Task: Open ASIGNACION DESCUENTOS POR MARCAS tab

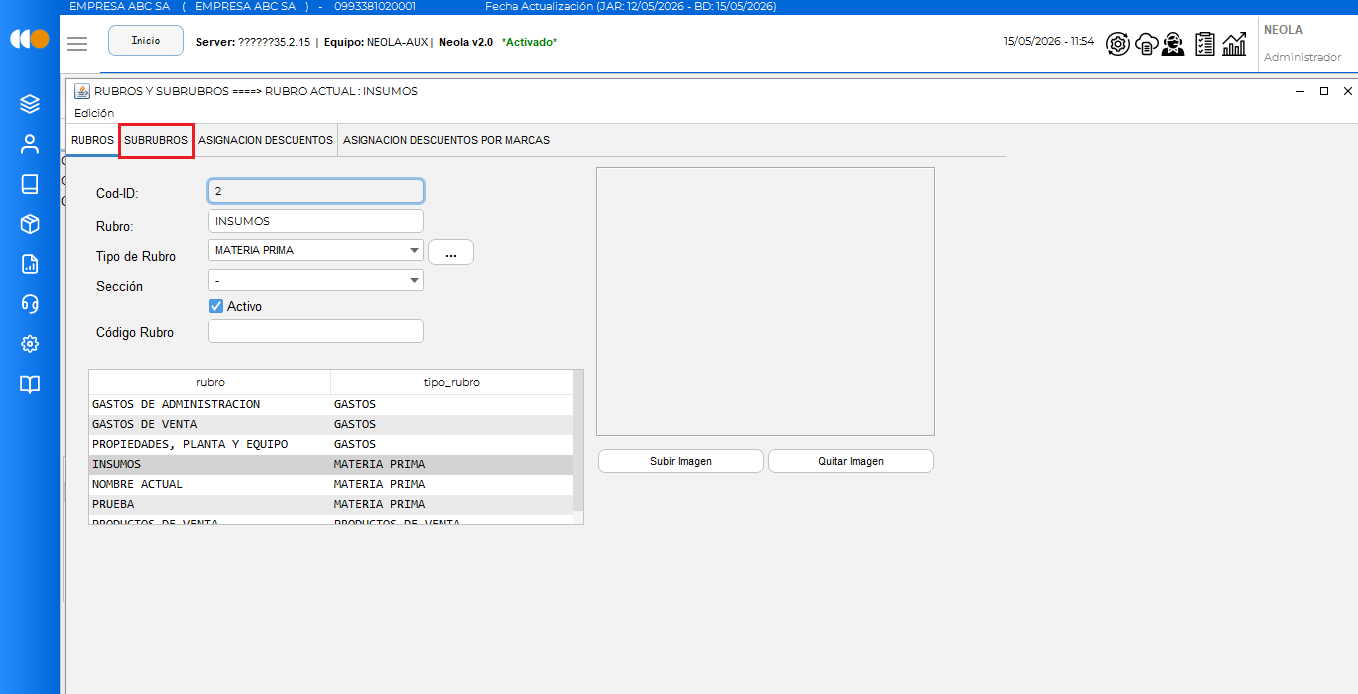Action: 446,141
